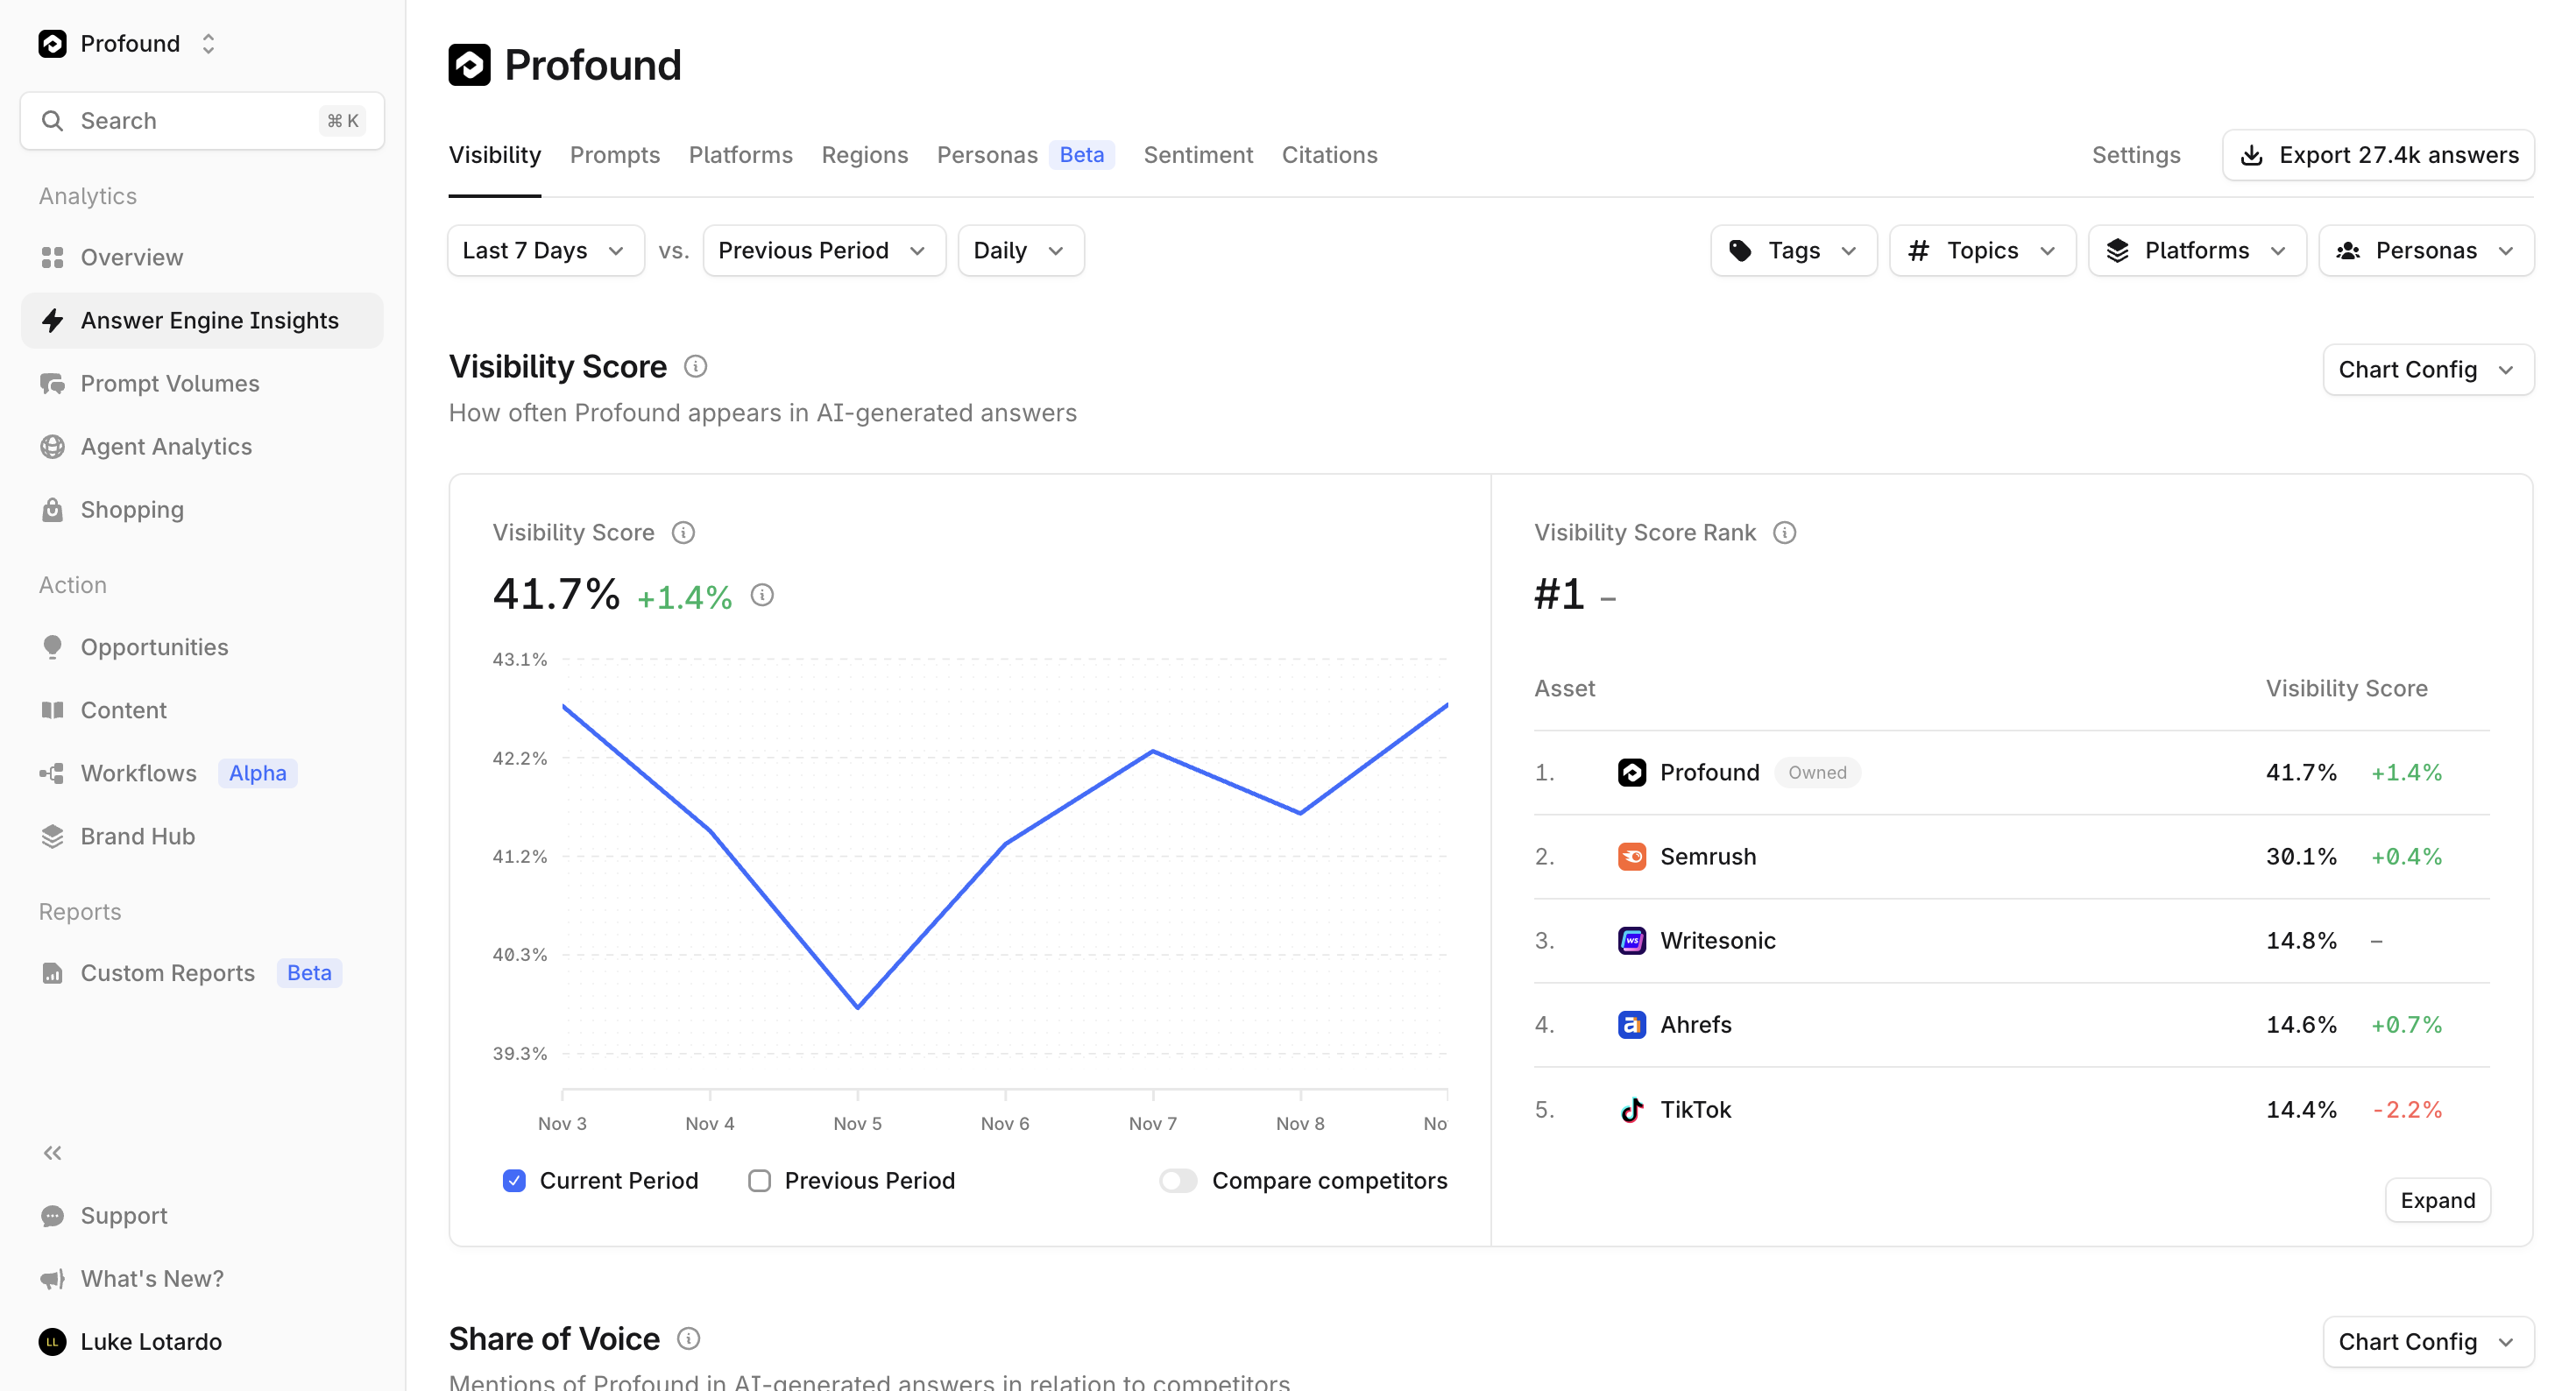Open Chart Config dropdown for Visibility Score
Screen dimensions: 2576x1391
pos(2428,370)
